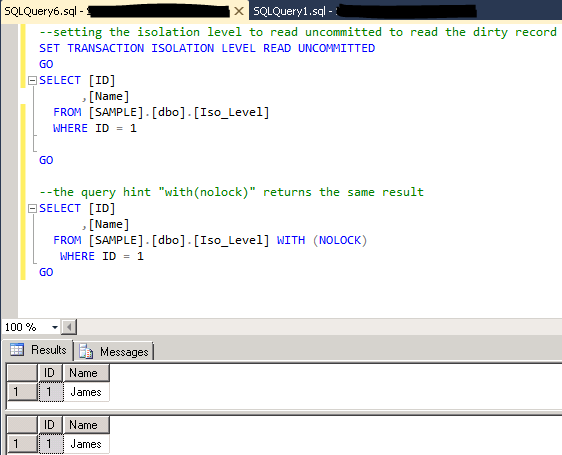Click the top-left select-all corner of first grid

[x=22, y=373]
